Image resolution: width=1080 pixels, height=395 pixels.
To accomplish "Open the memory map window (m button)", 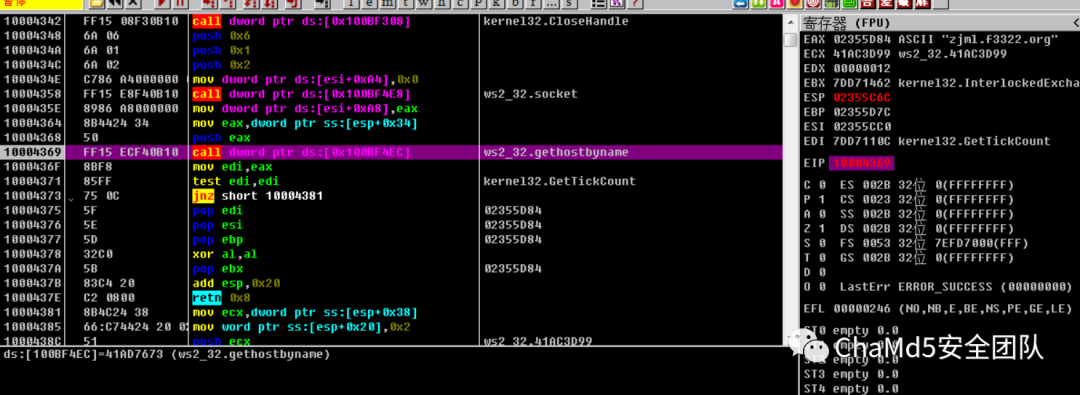I will 388,3.
